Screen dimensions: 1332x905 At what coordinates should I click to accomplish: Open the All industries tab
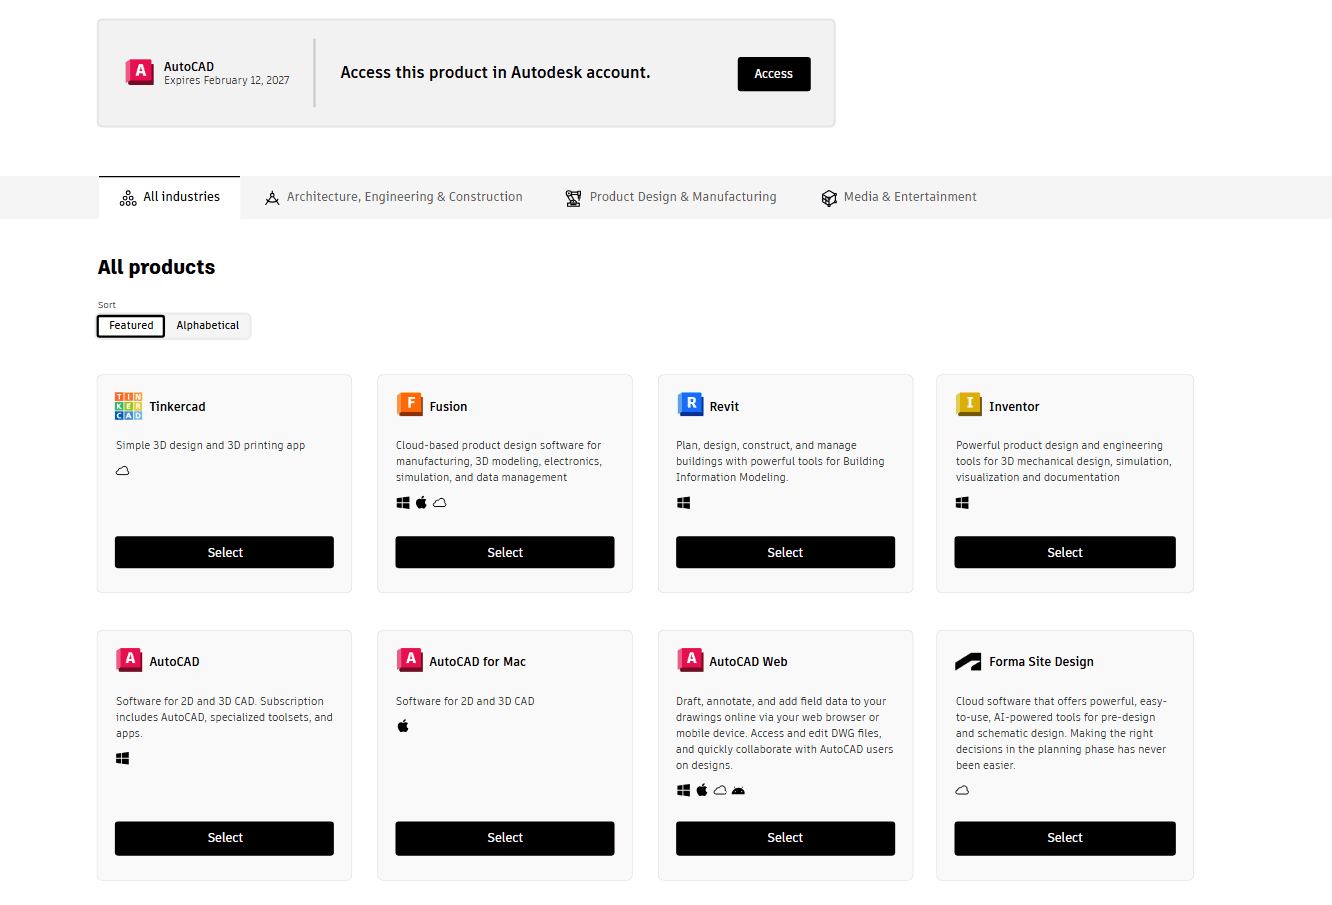[x=170, y=197]
